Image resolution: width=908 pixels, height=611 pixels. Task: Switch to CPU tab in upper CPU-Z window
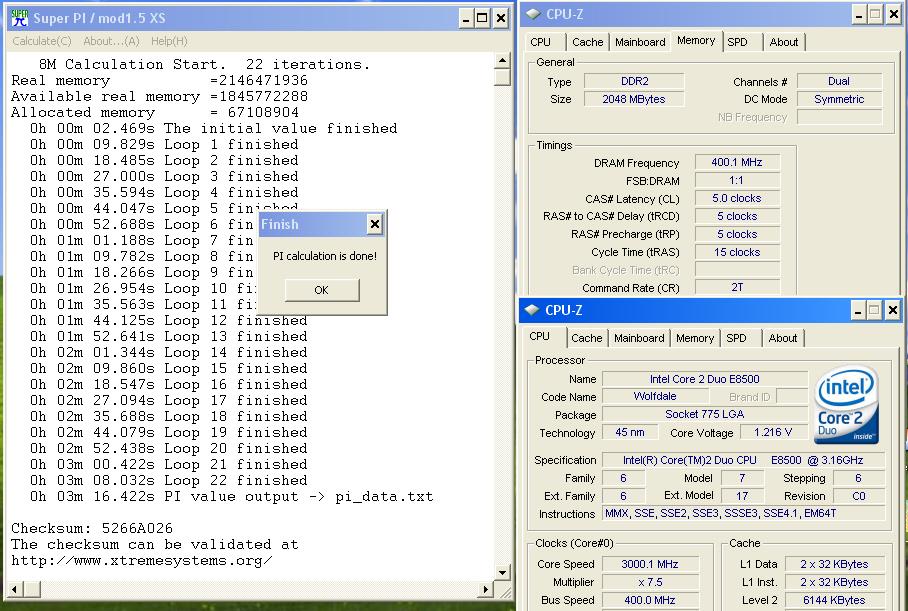540,42
